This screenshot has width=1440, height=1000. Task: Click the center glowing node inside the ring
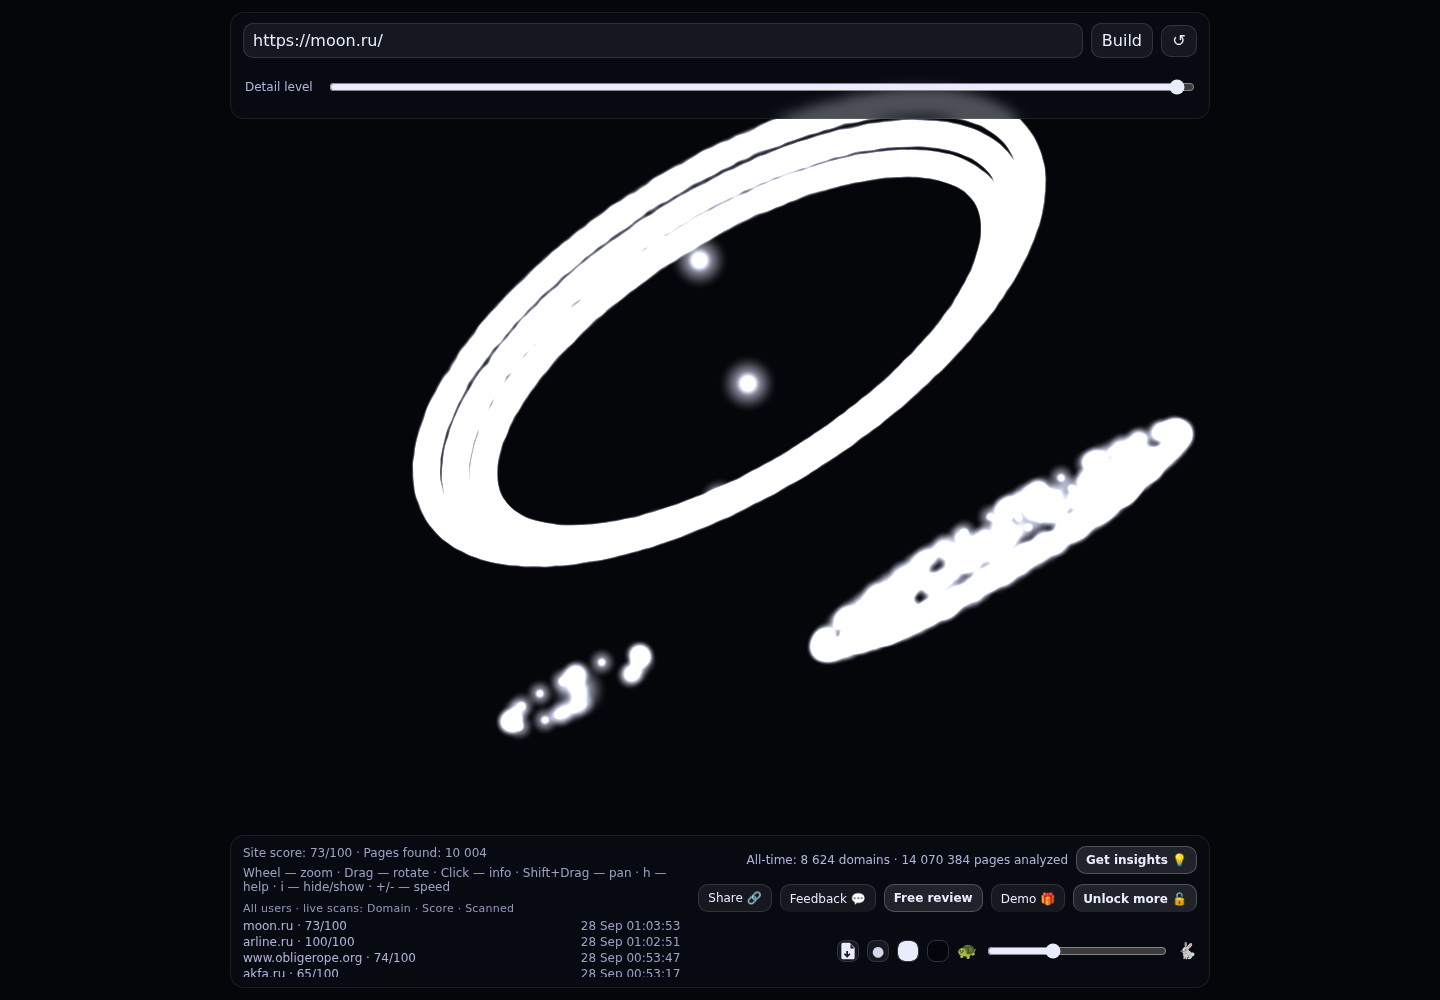748,383
